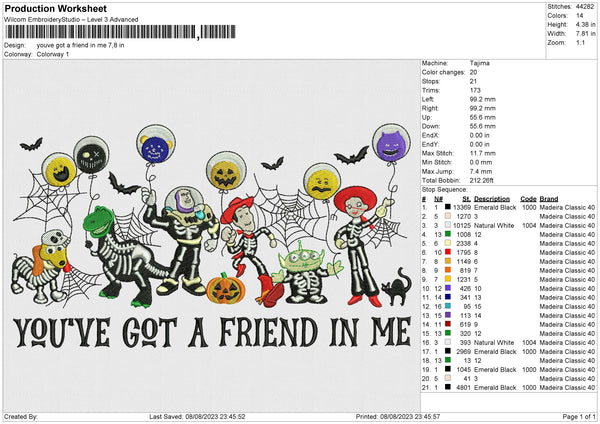Screen dimensions: 600x424
Task: Click stitch count 13369 in row 1
Action: coord(462,207)
